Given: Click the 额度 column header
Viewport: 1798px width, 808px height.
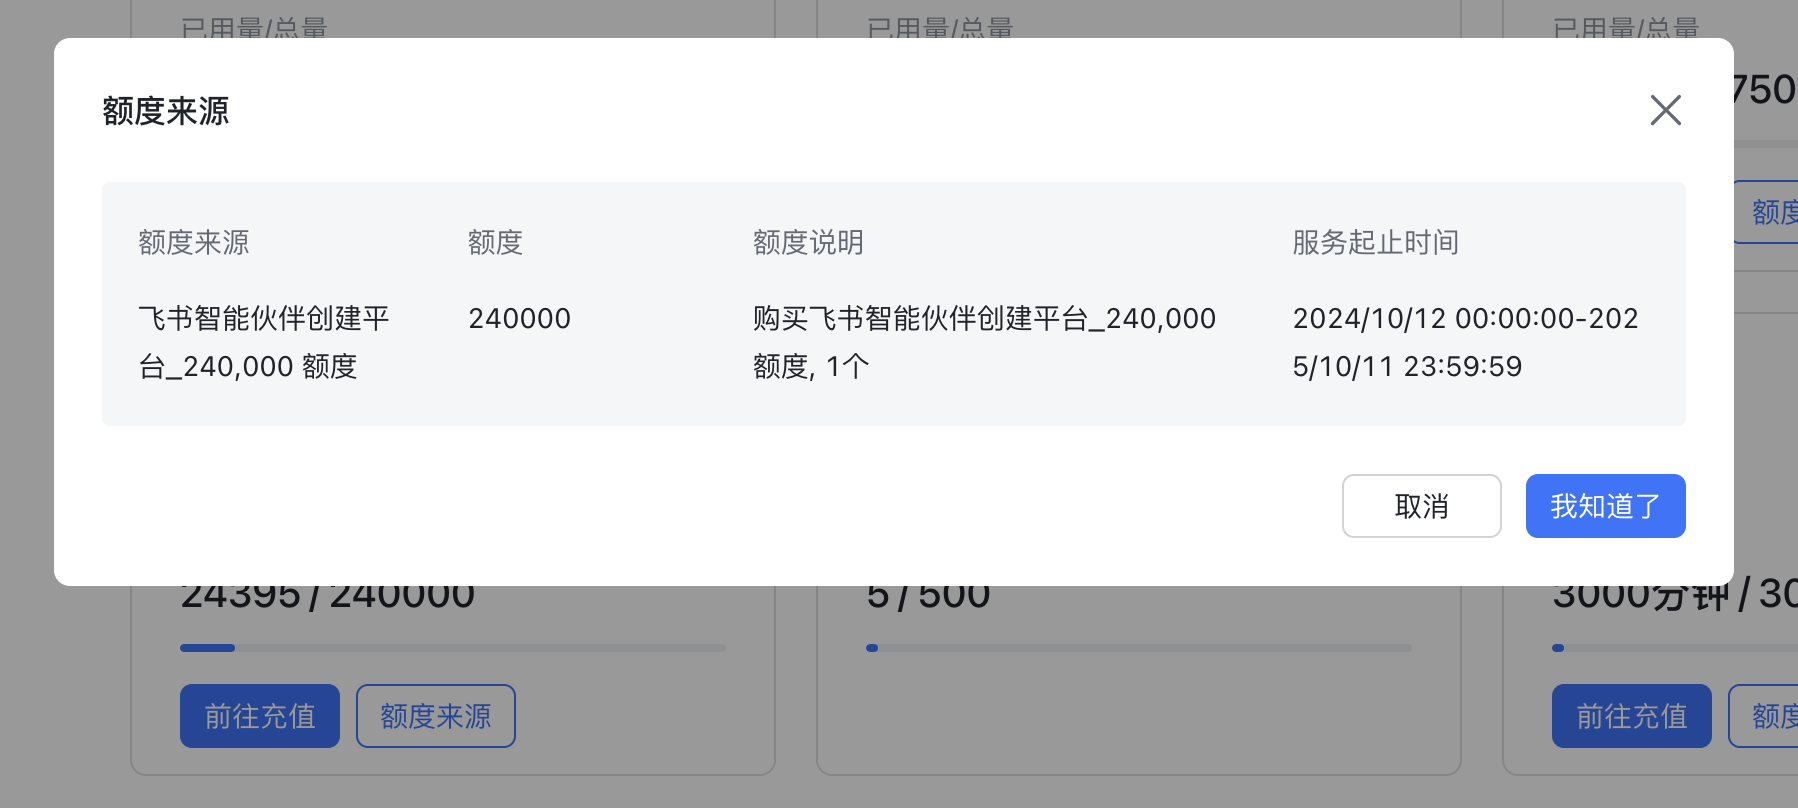Looking at the screenshot, I should (x=496, y=242).
